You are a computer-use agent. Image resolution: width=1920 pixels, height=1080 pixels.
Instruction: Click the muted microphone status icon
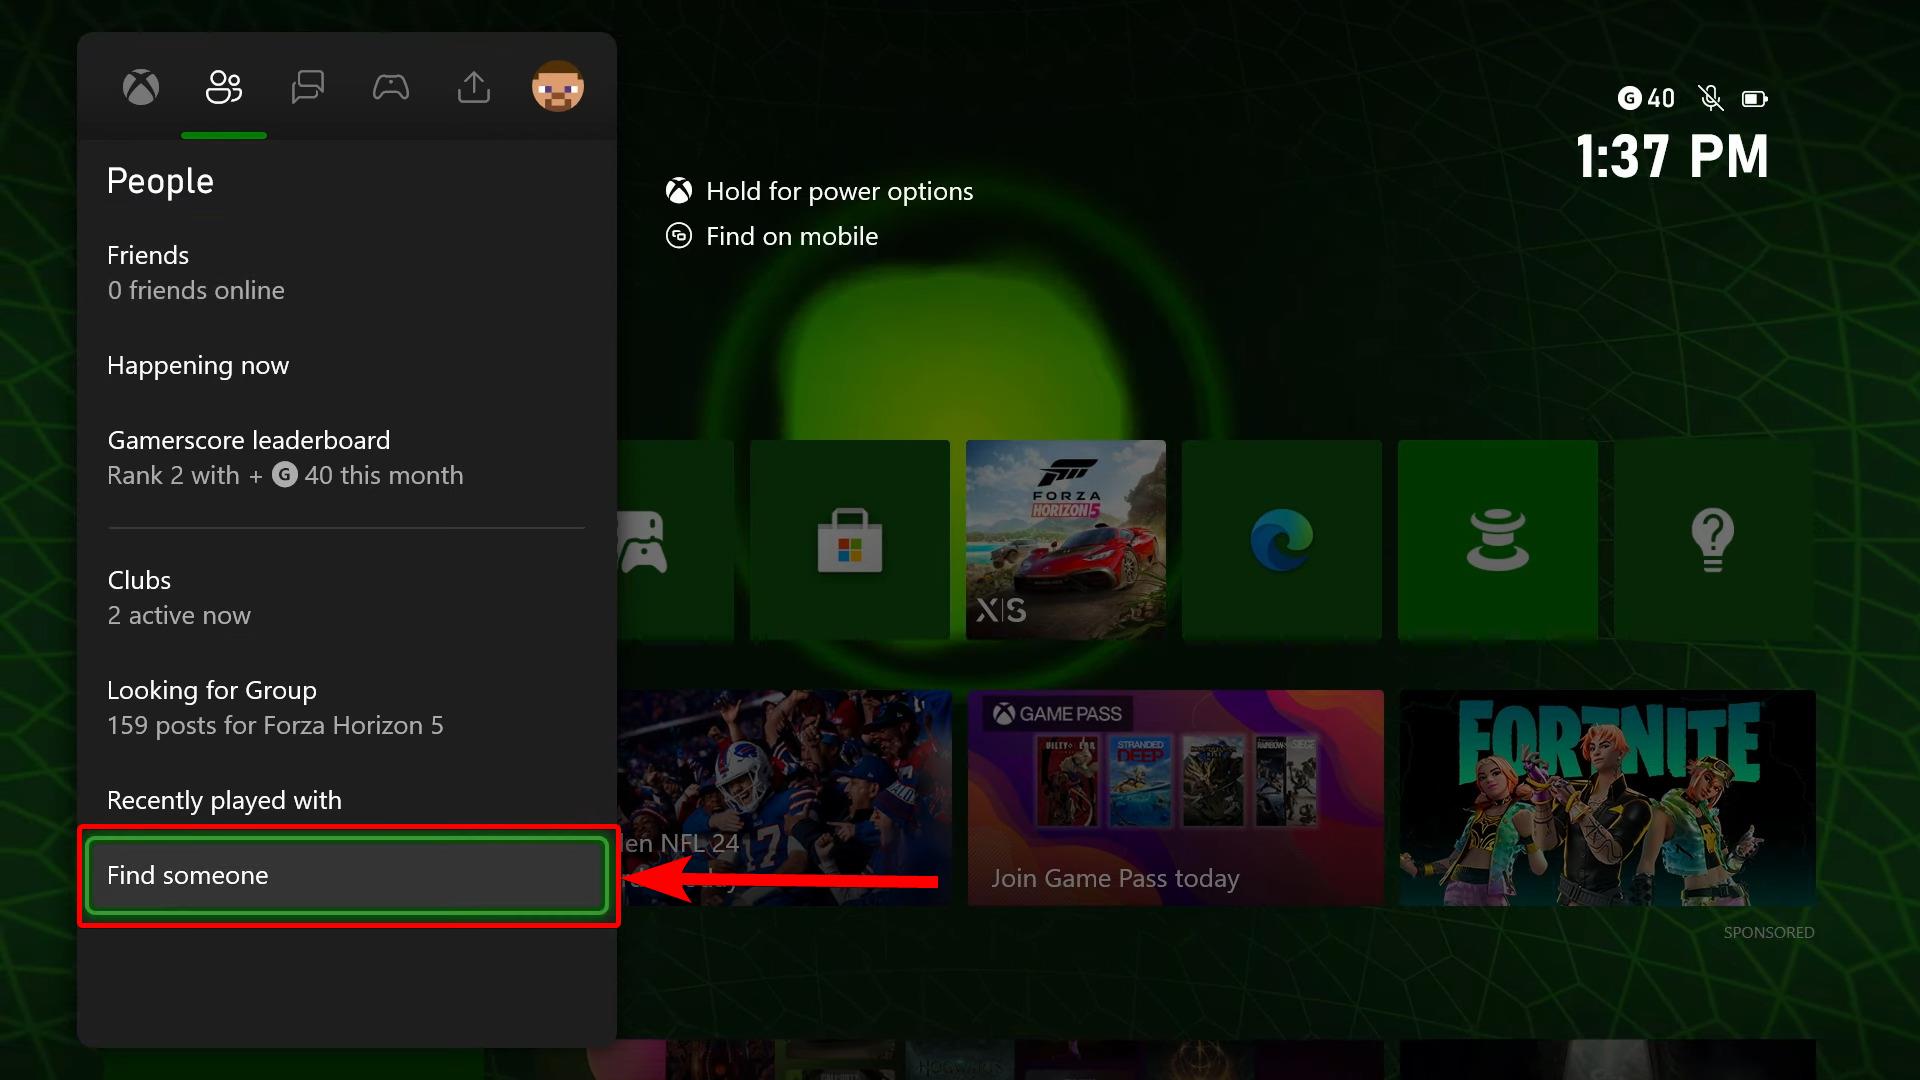tap(1710, 98)
